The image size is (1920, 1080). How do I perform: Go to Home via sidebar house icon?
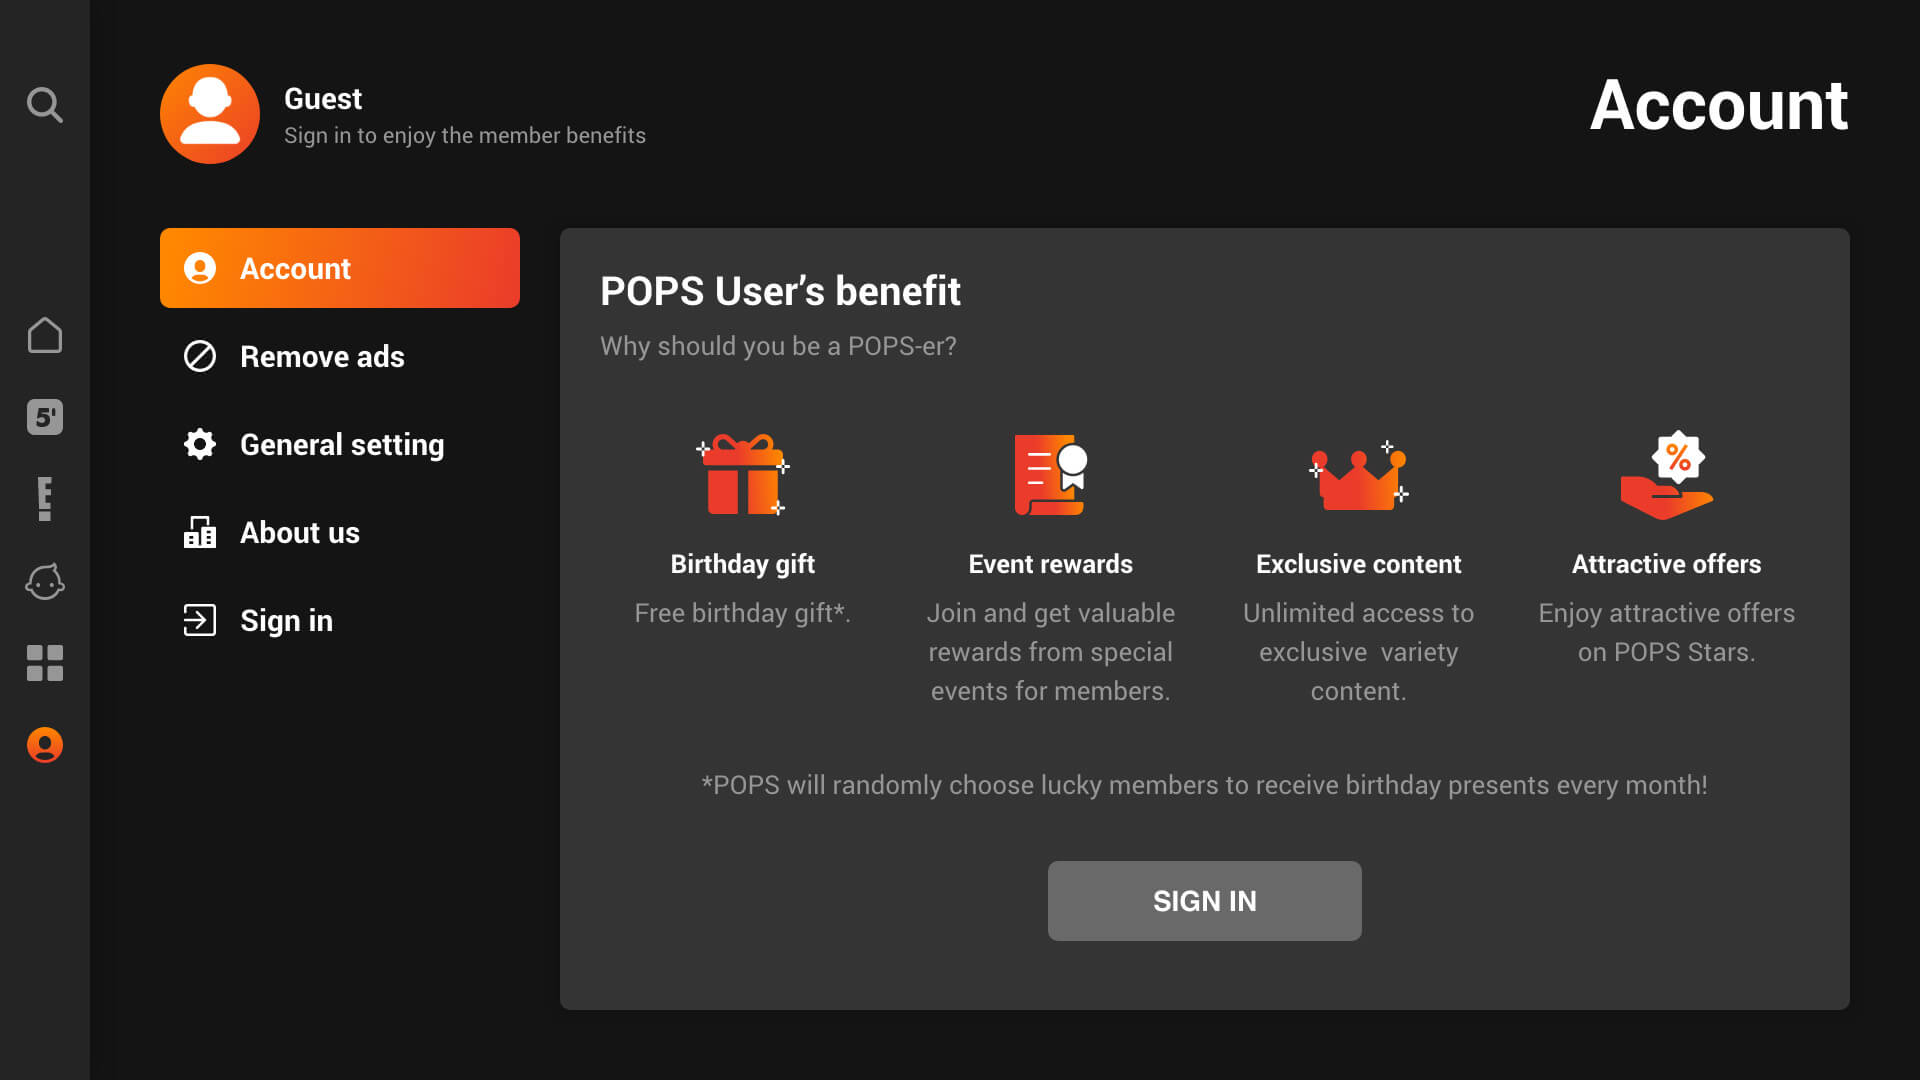tap(45, 335)
